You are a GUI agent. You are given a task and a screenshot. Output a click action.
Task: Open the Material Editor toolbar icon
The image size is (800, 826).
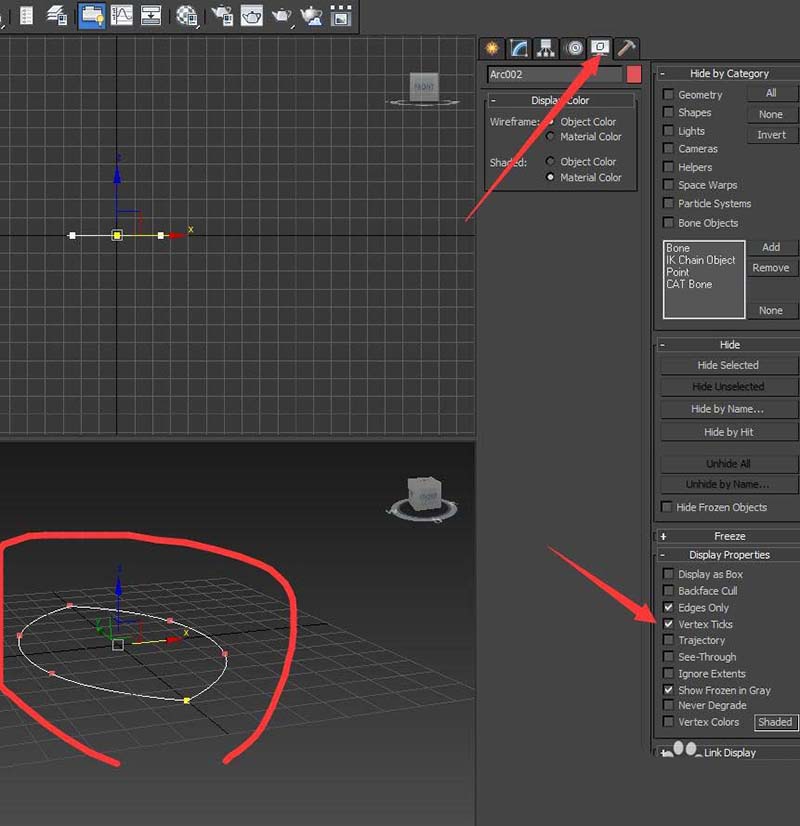187,15
